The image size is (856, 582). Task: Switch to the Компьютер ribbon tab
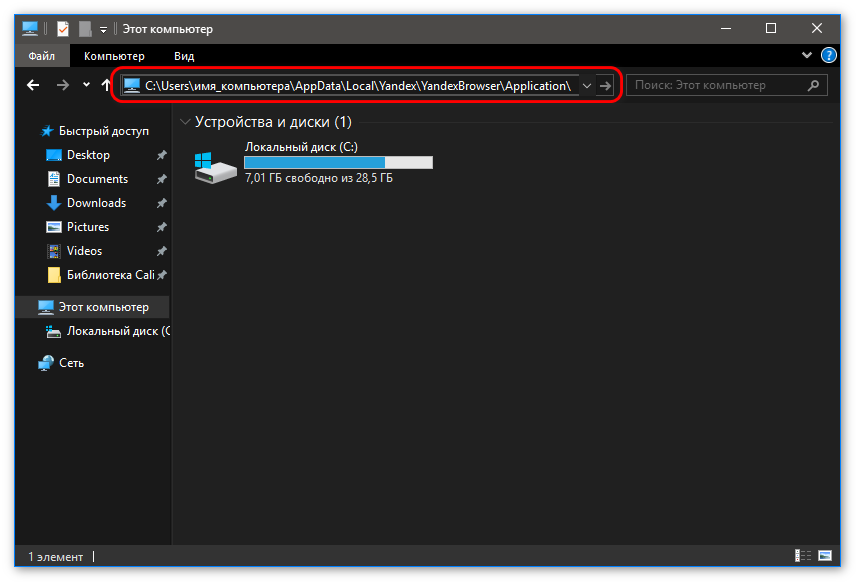114,56
